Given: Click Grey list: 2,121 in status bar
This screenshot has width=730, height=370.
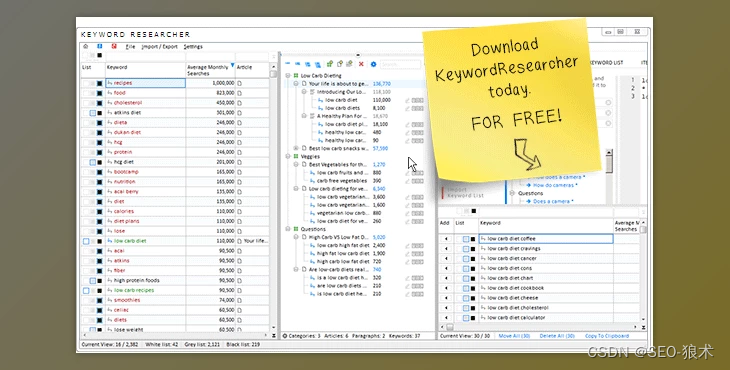Looking at the screenshot, I should click(202, 345).
